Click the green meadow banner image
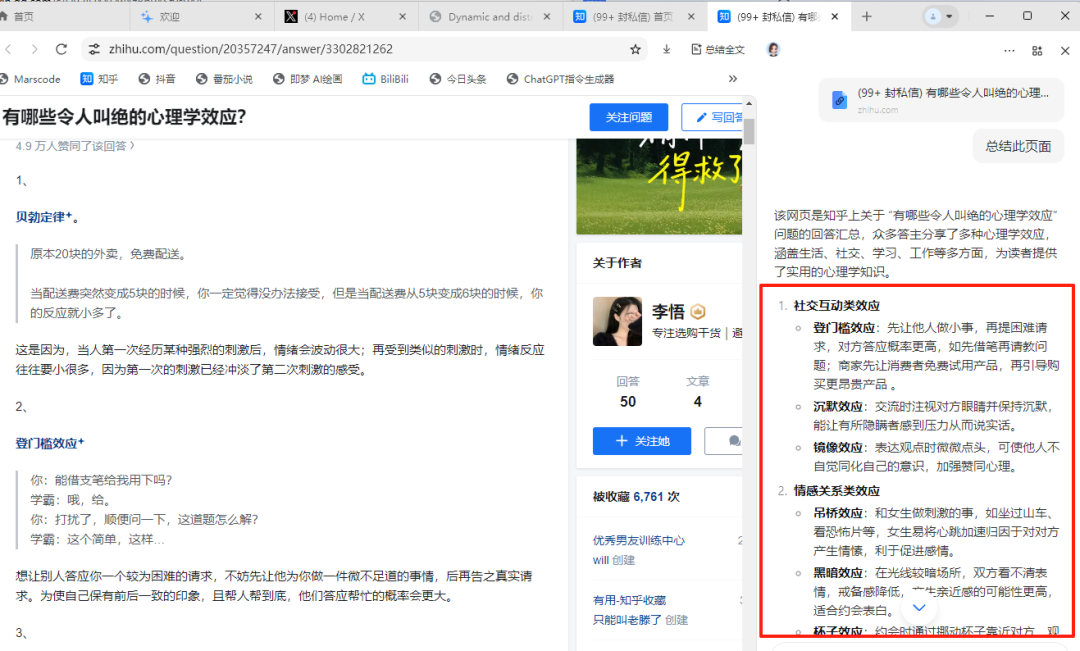1080x651 pixels. pyautogui.click(x=659, y=186)
